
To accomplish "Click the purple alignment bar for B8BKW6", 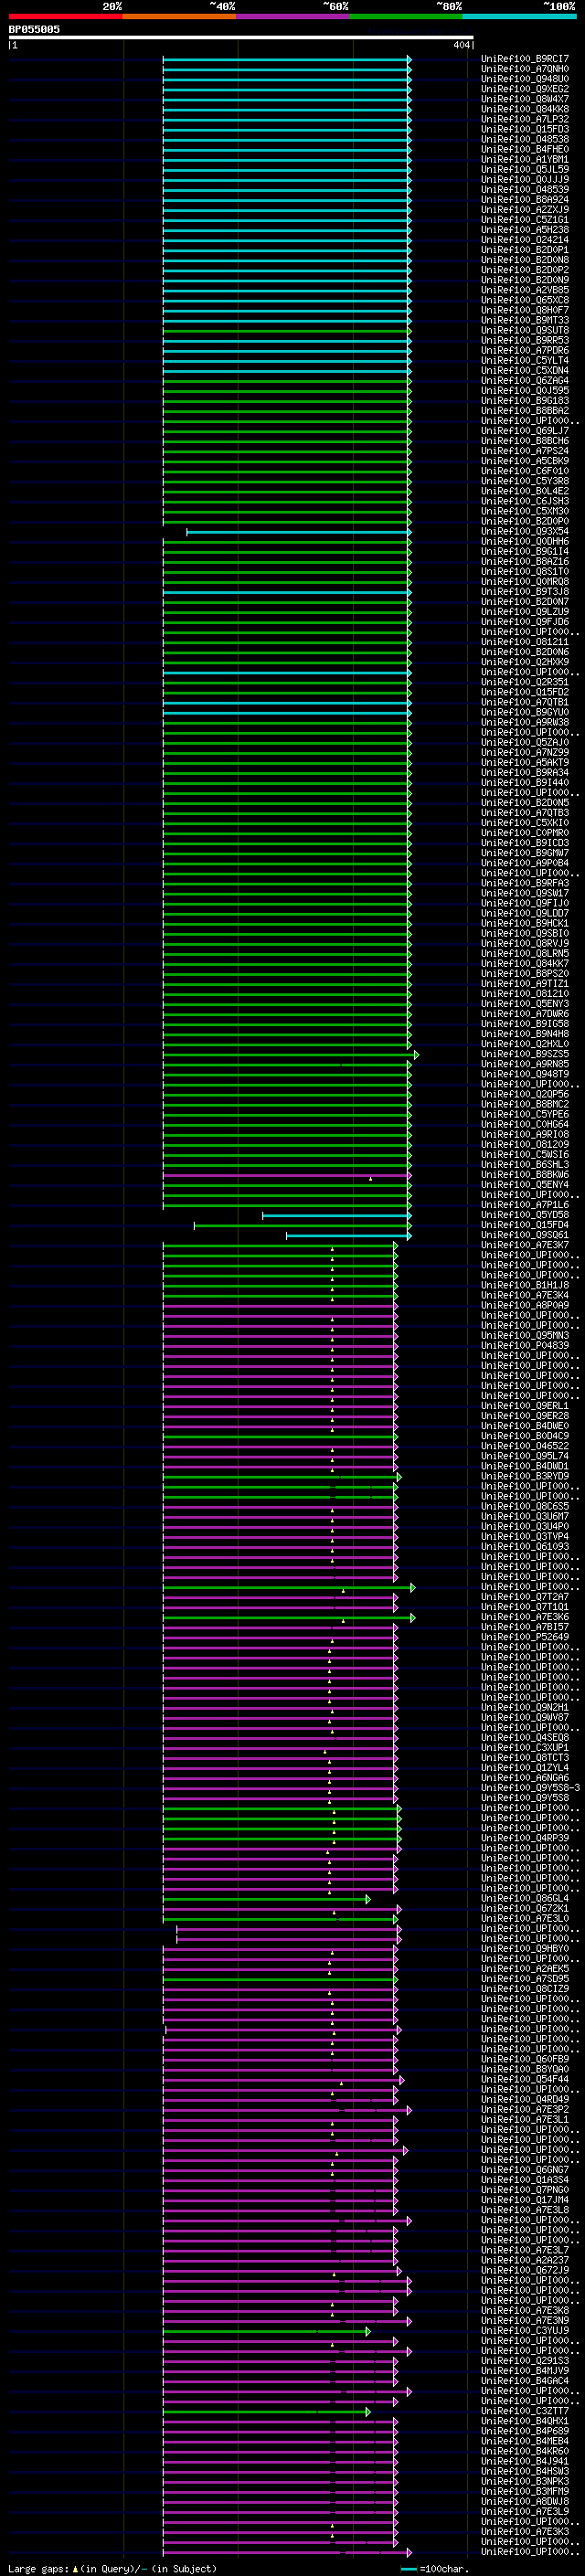I will click(x=286, y=1176).
